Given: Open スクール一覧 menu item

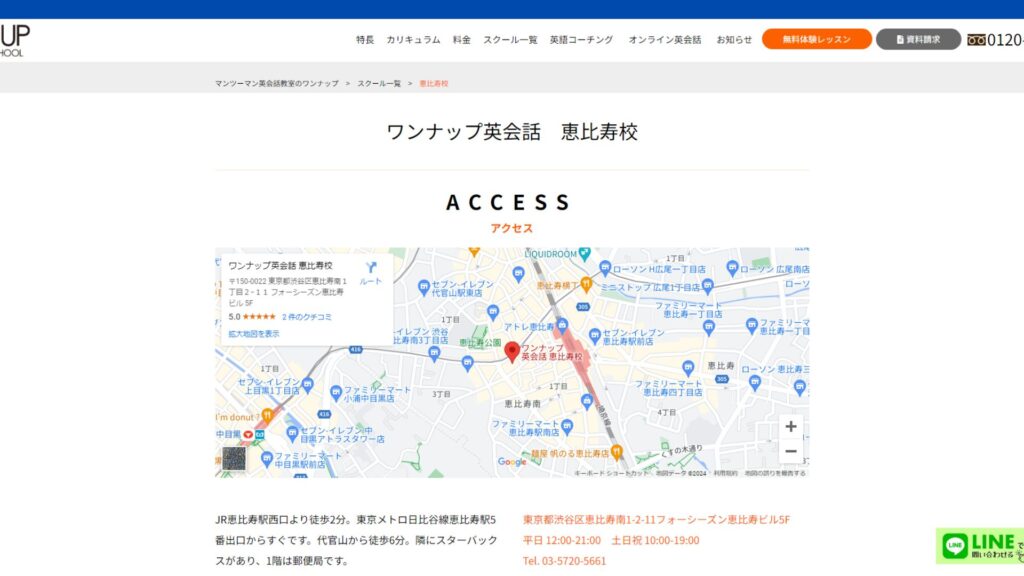Looking at the screenshot, I should 510,40.
